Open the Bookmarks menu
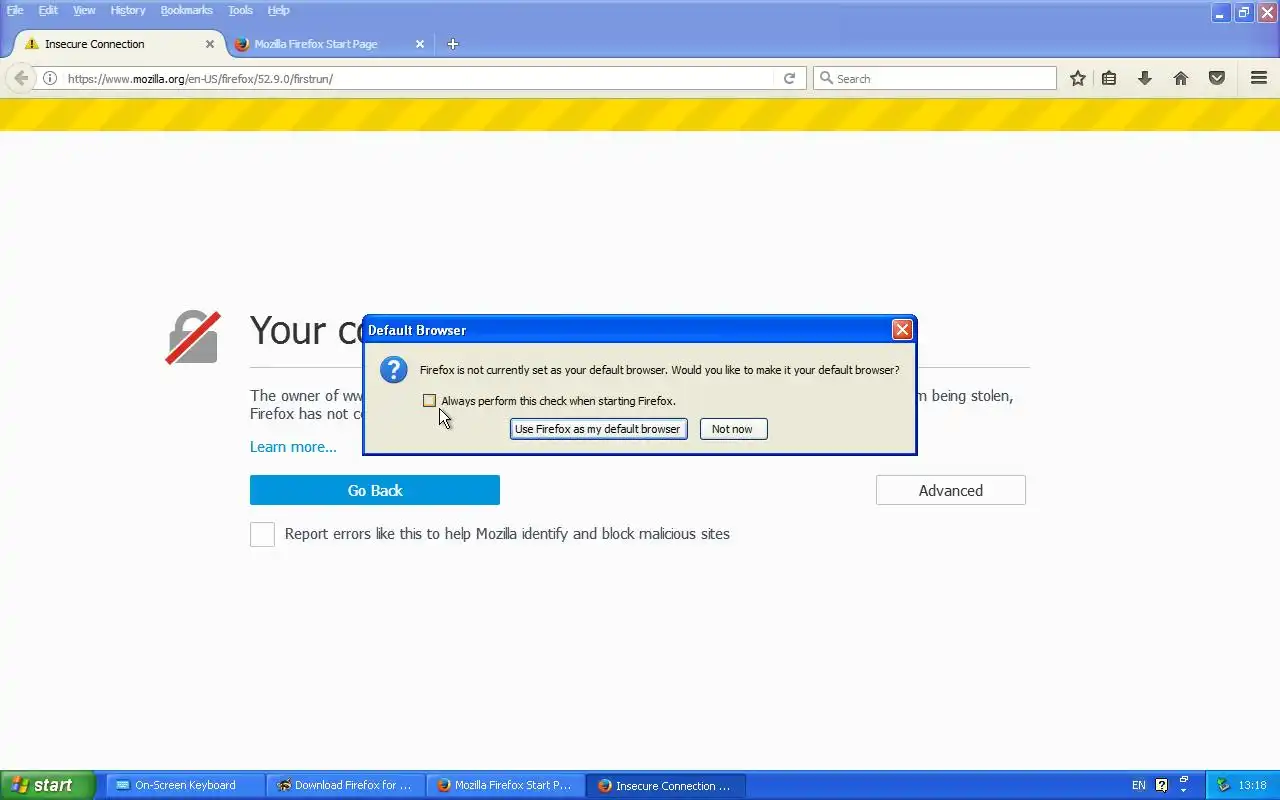This screenshot has height=800, width=1280. (x=187, y=10)
